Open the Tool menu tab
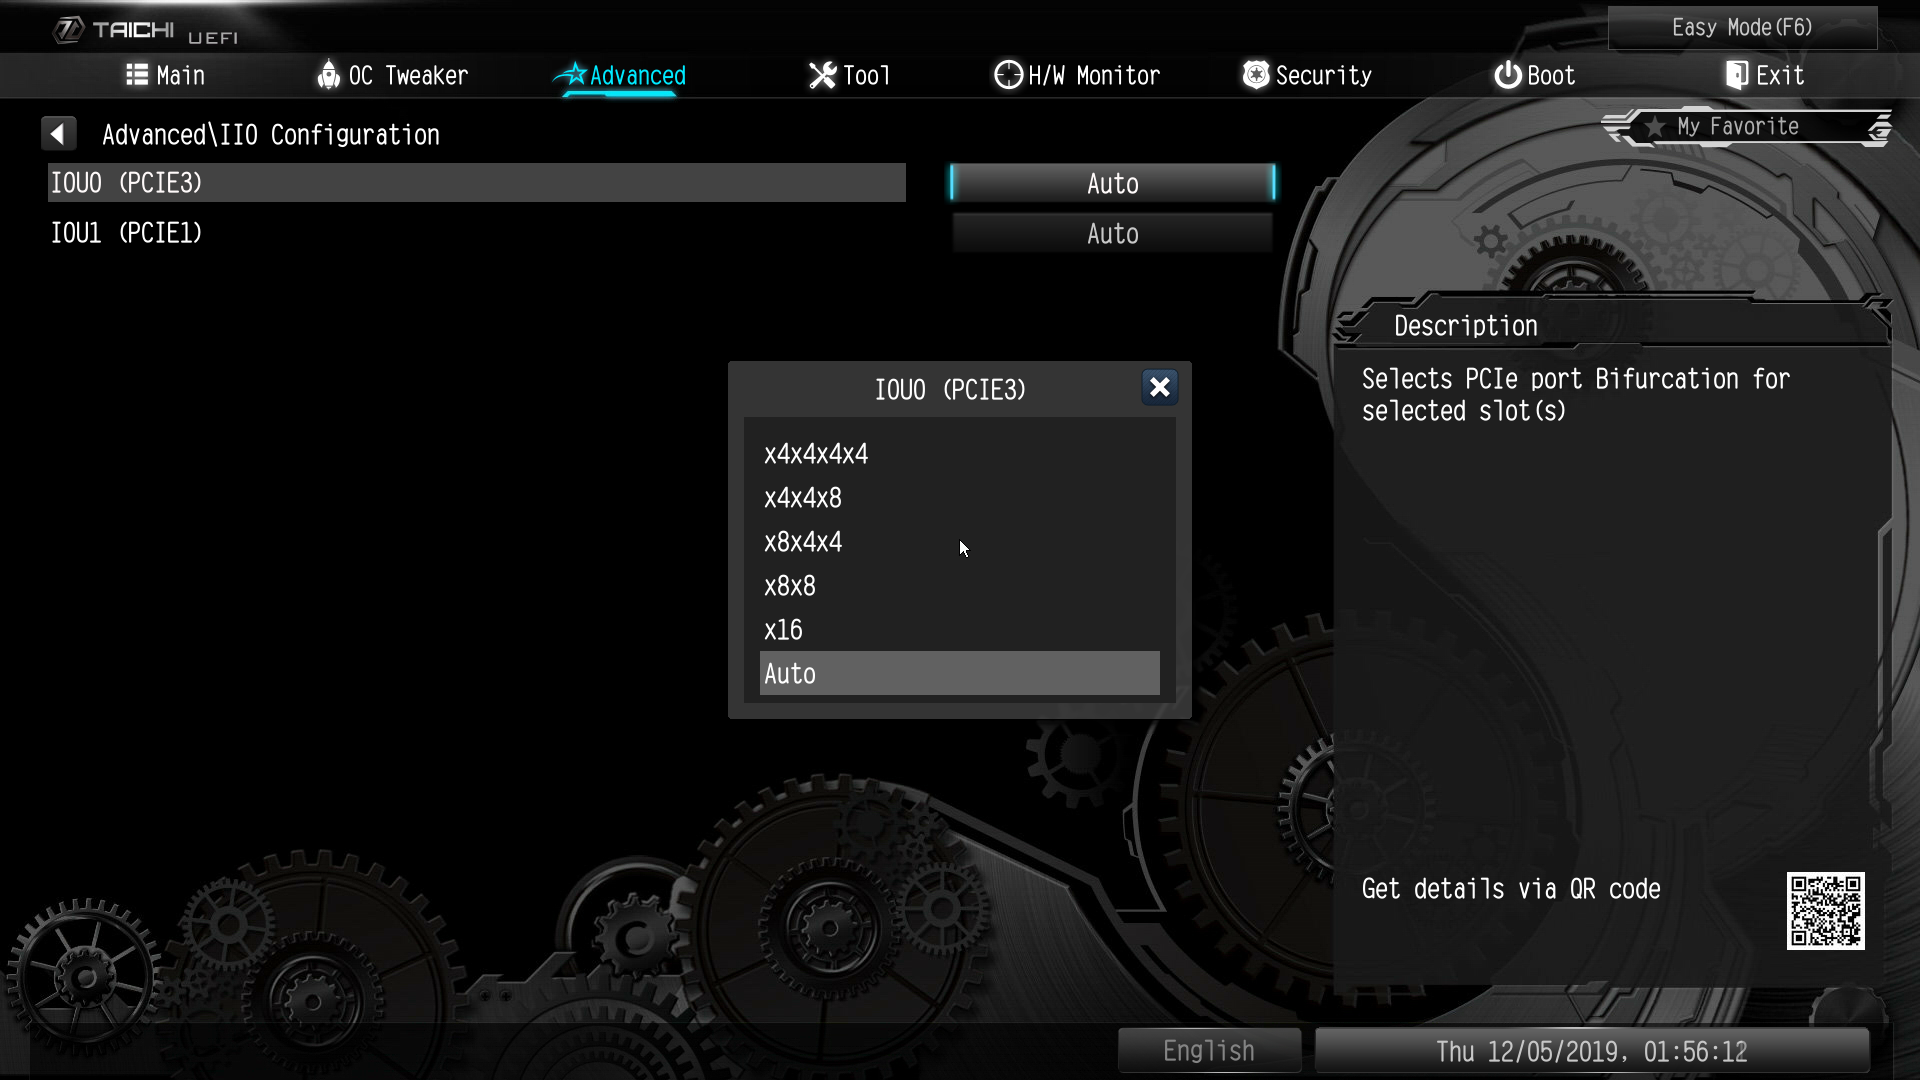The width and height of the screenshot is (1920, 1080). [x=849, y=75]
